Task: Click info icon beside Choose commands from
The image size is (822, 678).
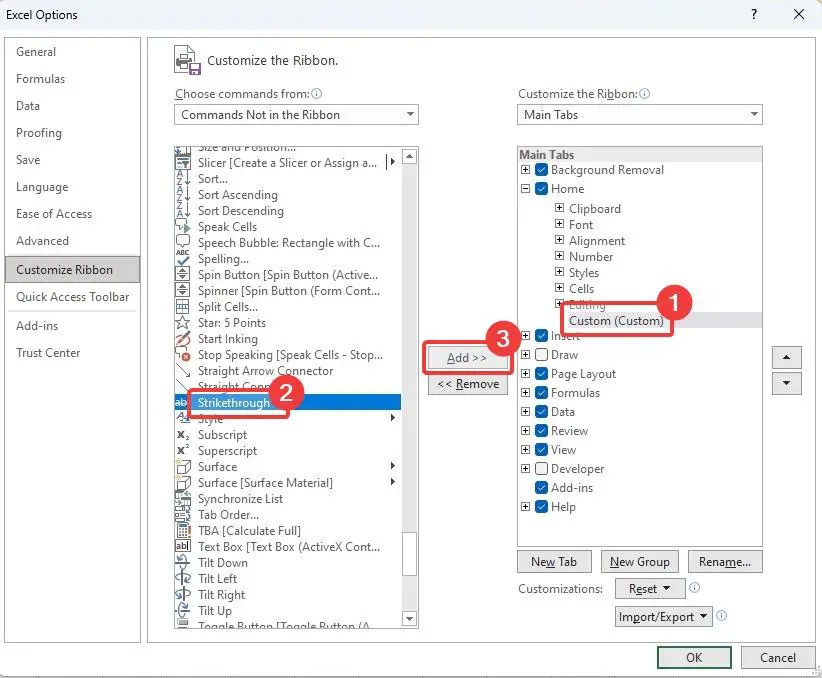Action: pyautogui.click(x=317, y=93)
